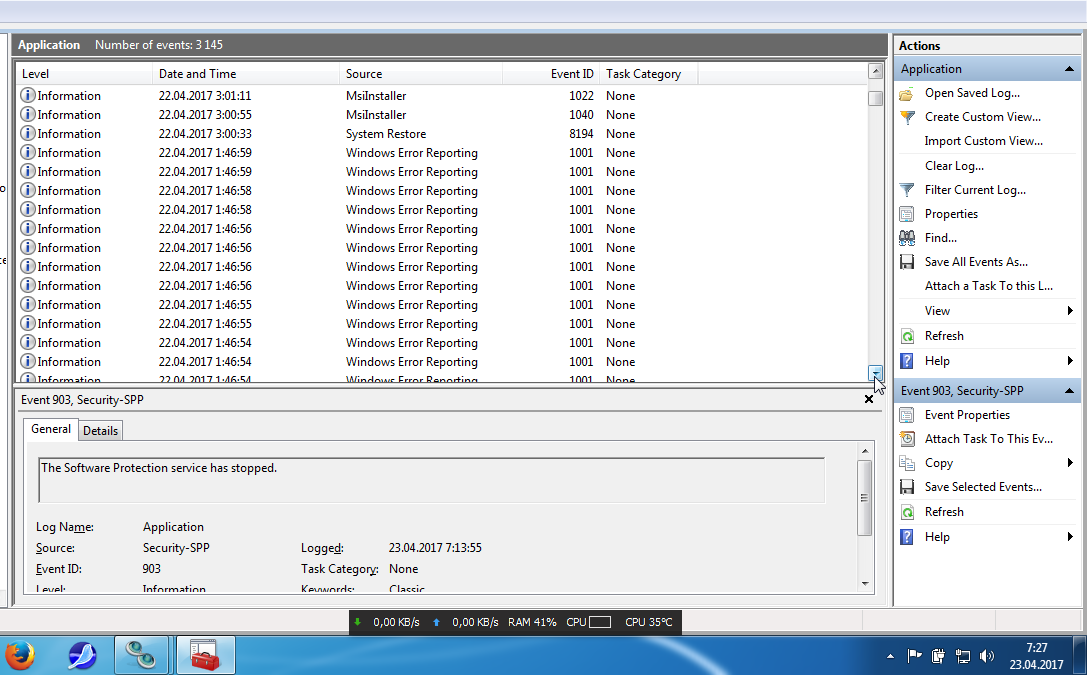Click the red toolbox taskbar icon
This screenshot has width=1087, height=675.
coord(205,655)
